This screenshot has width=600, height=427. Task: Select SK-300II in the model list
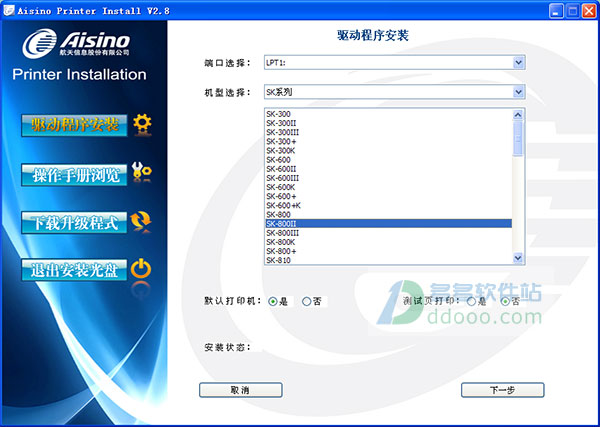pyautogui.click(x=388, y=123)
